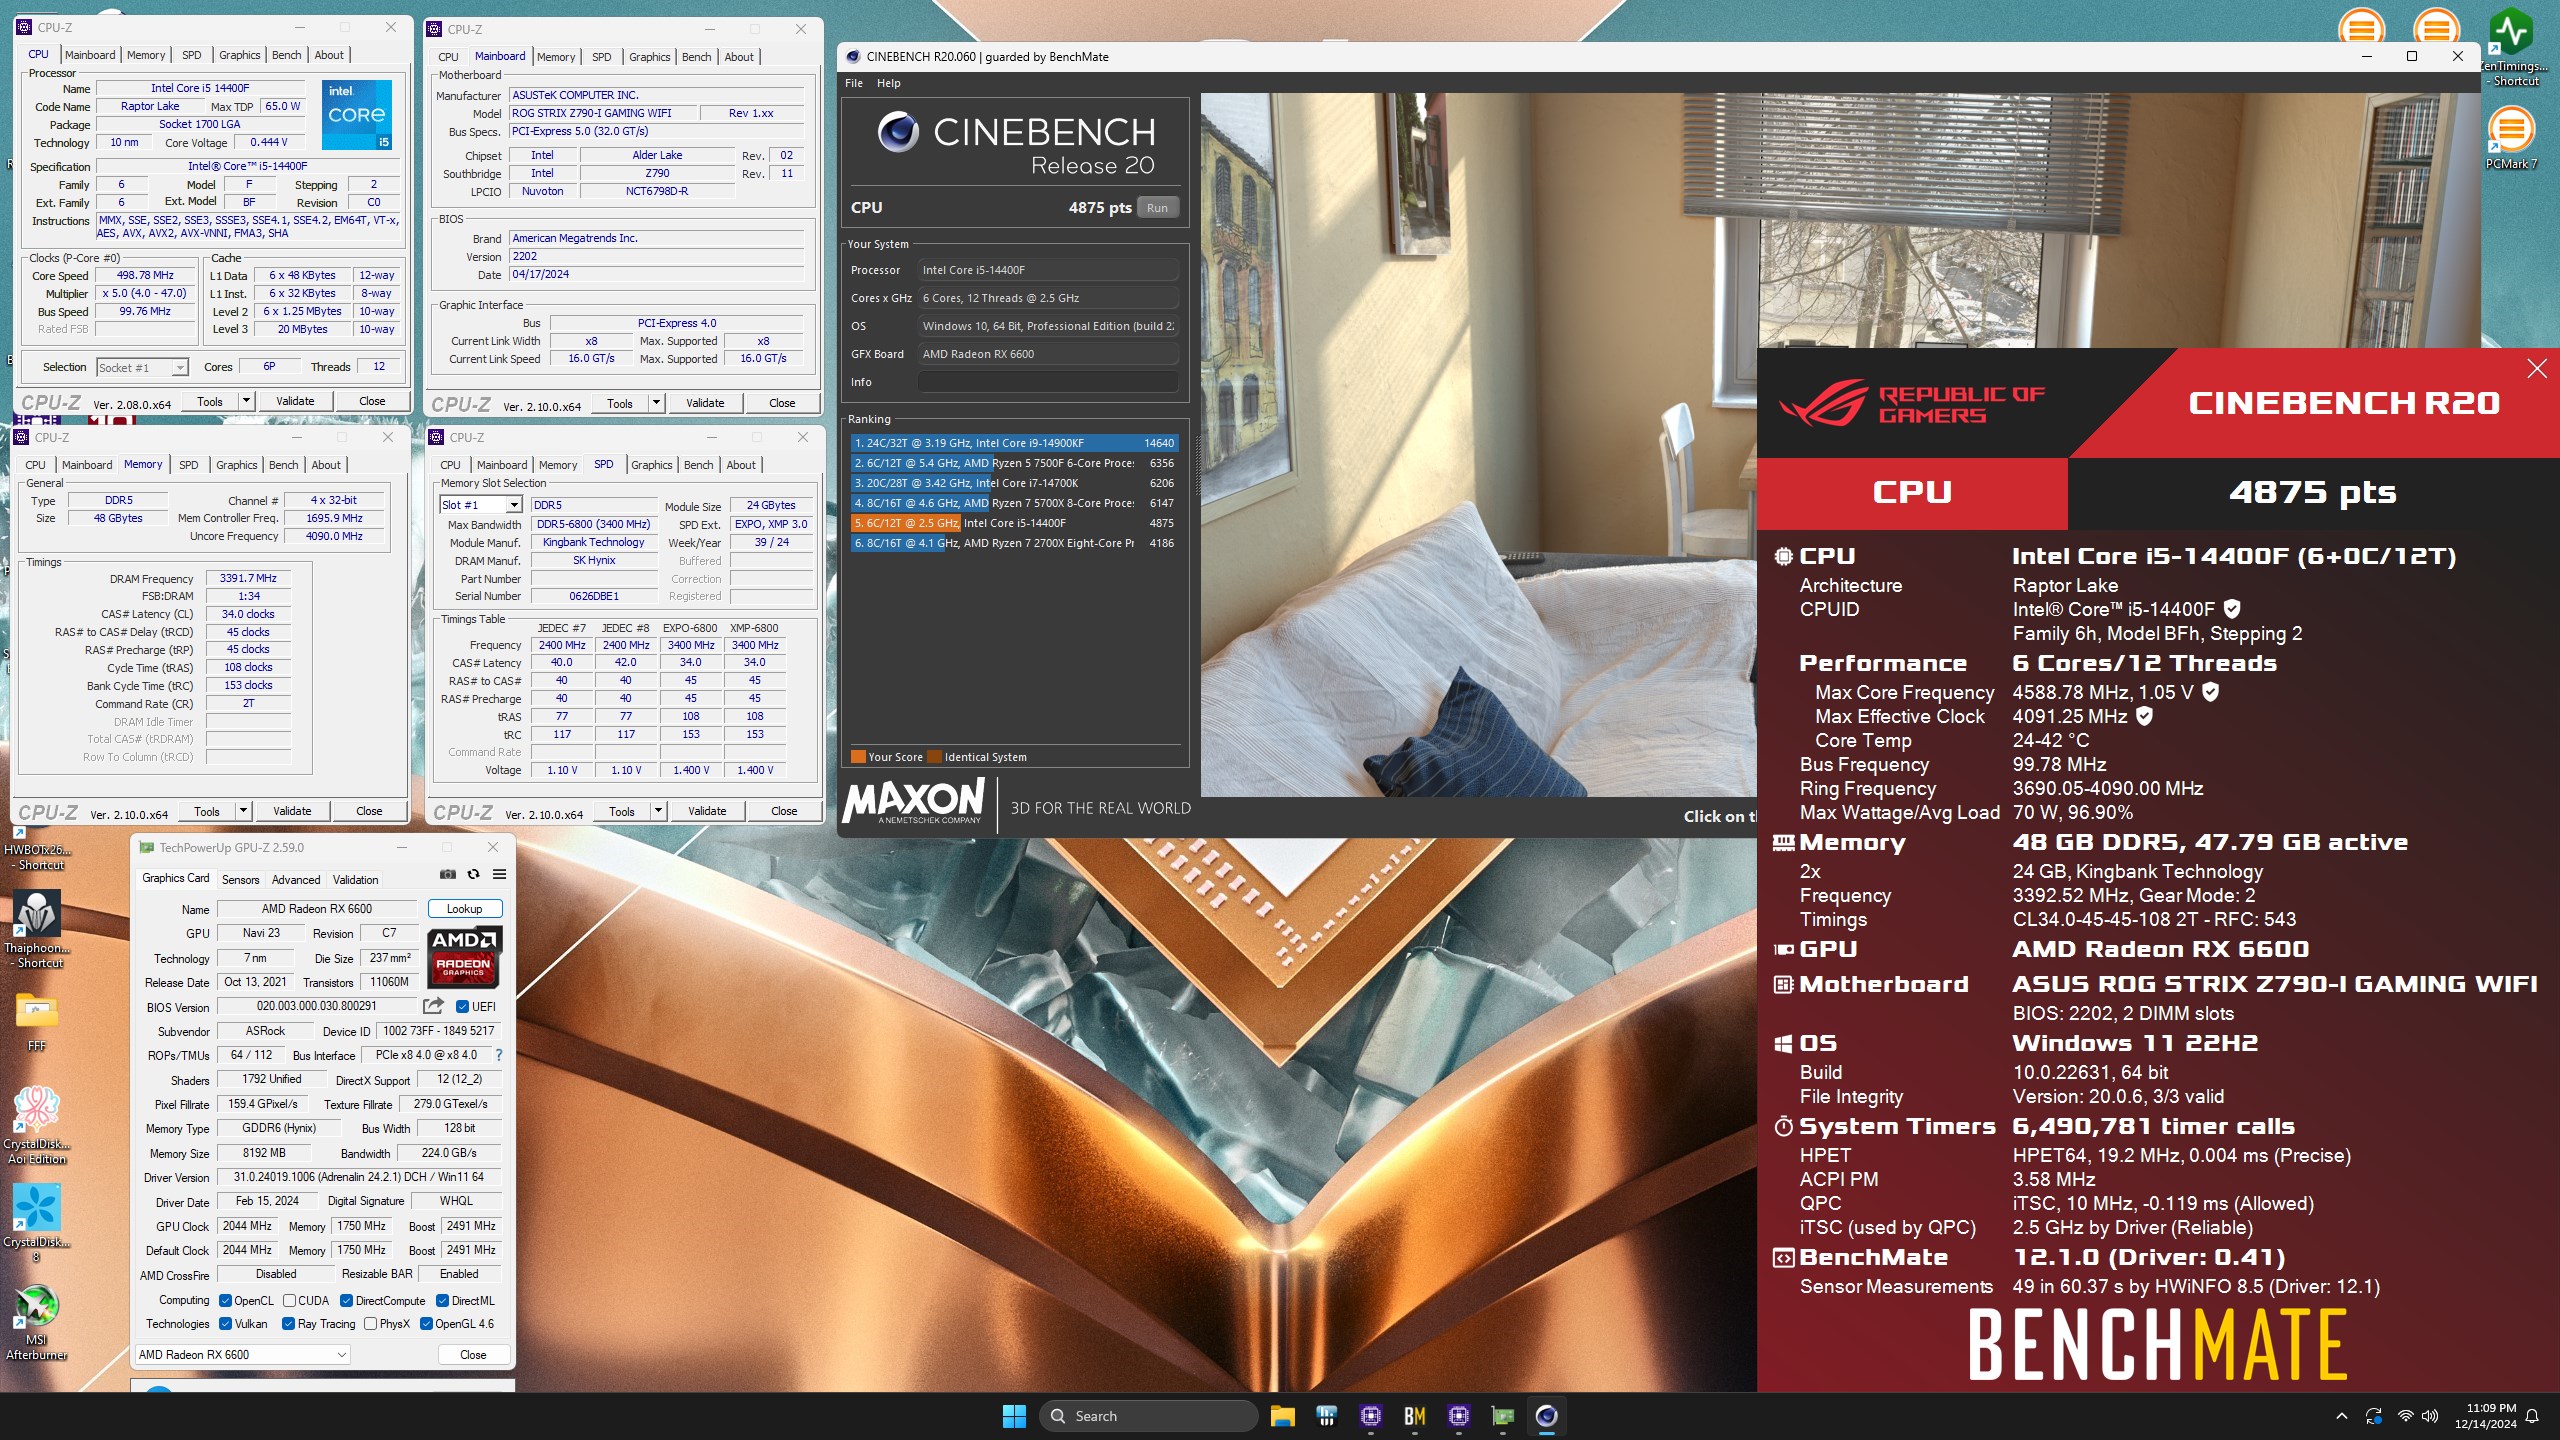Open the Slot #1 memory slot dropdown

(x=481, y=505)
